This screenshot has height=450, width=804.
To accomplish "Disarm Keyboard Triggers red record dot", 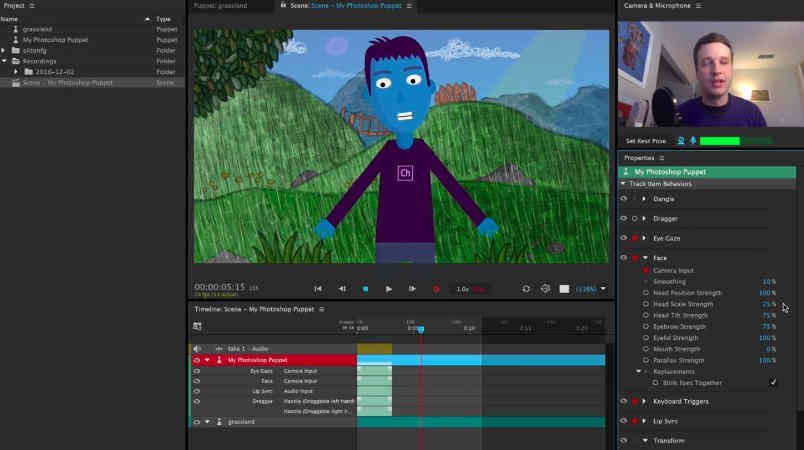I will [x=635, y=401].
